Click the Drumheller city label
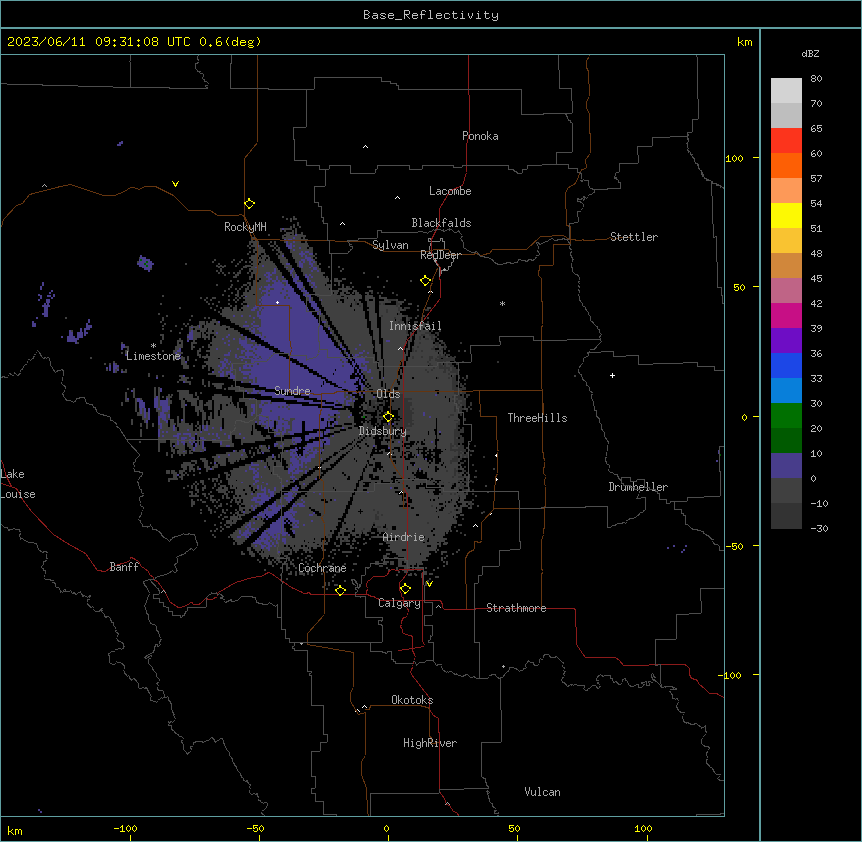This screenshot has width=862, height=842. click(x=638, y=487)
